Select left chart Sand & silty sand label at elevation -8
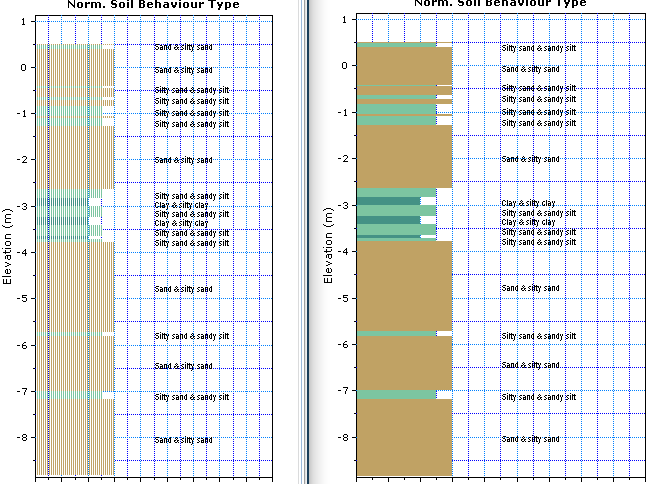Viewport: 654px width, 484px height. pyautogui.click(x=183, y=440)
